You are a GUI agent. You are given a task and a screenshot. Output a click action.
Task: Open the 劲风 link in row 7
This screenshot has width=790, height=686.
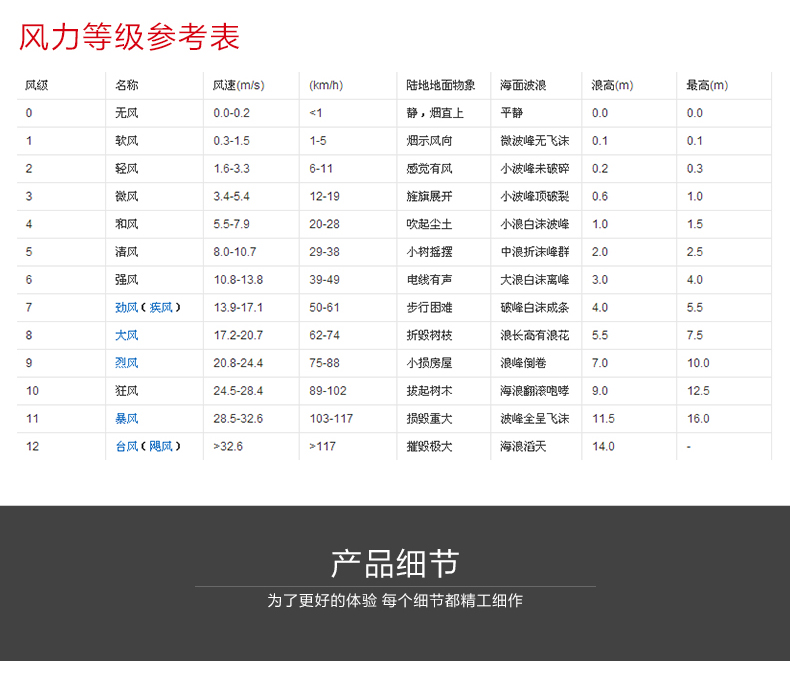(126, 307)
